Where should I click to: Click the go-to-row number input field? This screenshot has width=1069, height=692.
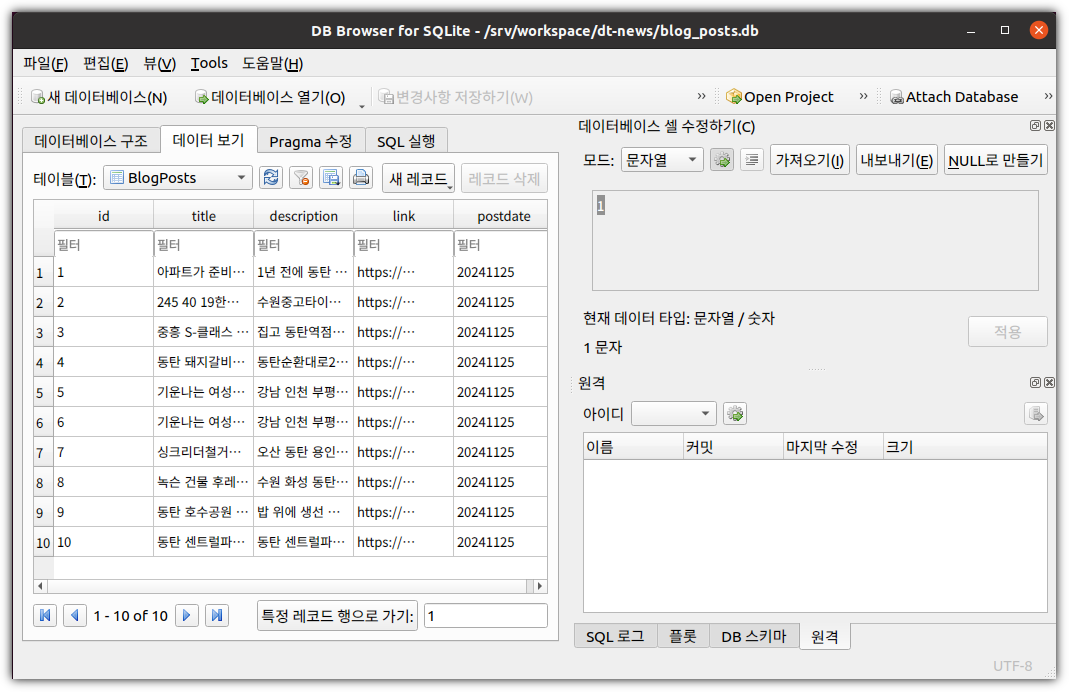486,616
